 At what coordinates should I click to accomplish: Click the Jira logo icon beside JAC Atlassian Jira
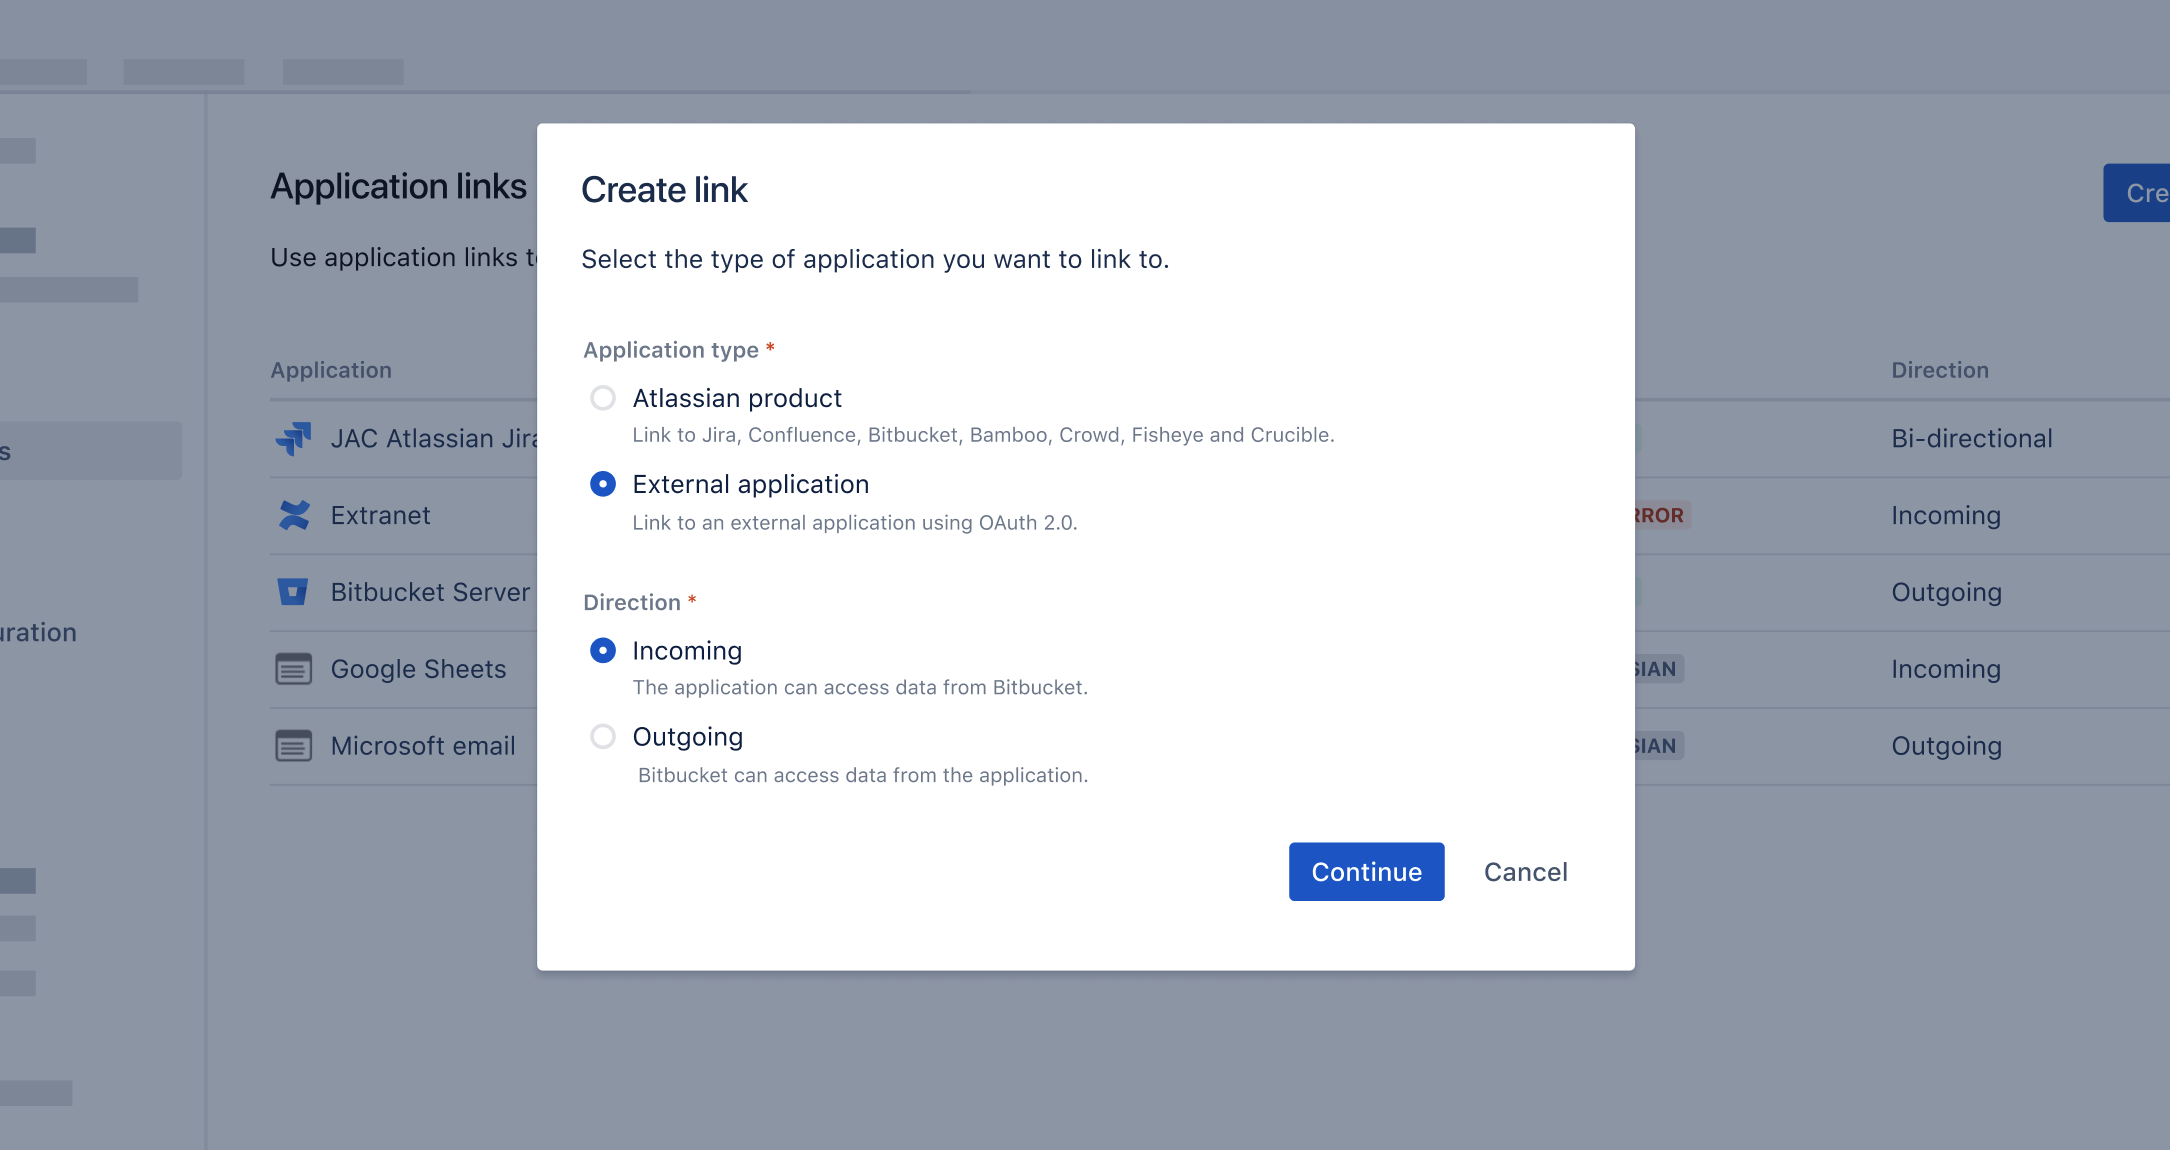[x=294, y=438]
